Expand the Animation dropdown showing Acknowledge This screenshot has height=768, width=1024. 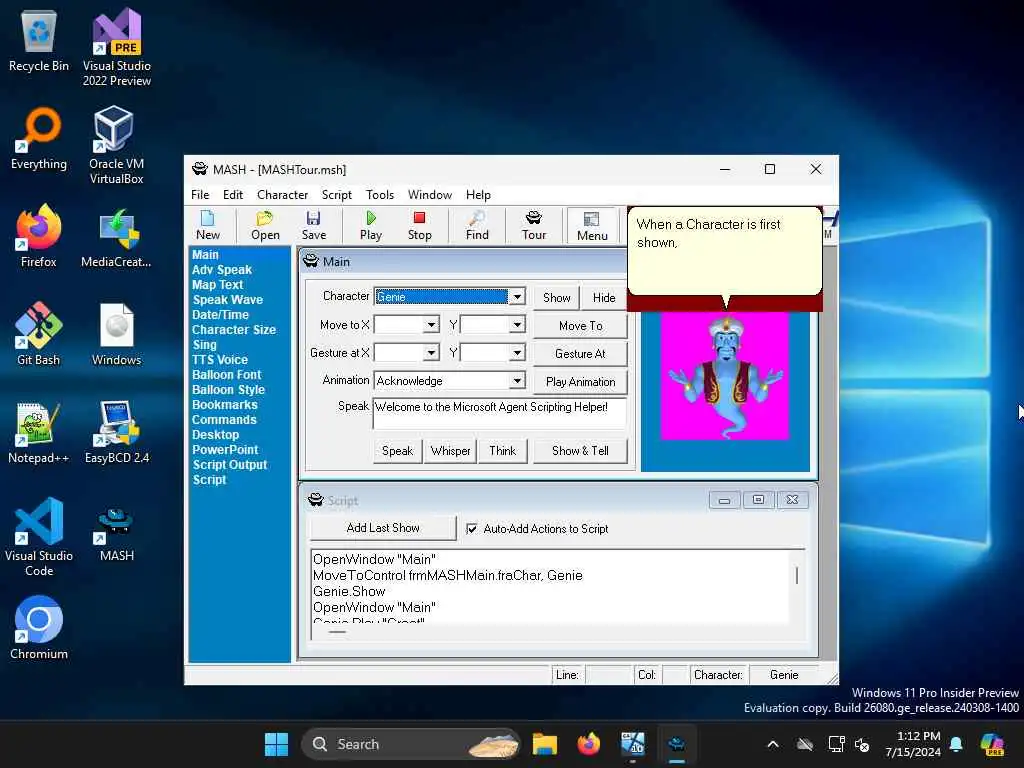[517, 381]
